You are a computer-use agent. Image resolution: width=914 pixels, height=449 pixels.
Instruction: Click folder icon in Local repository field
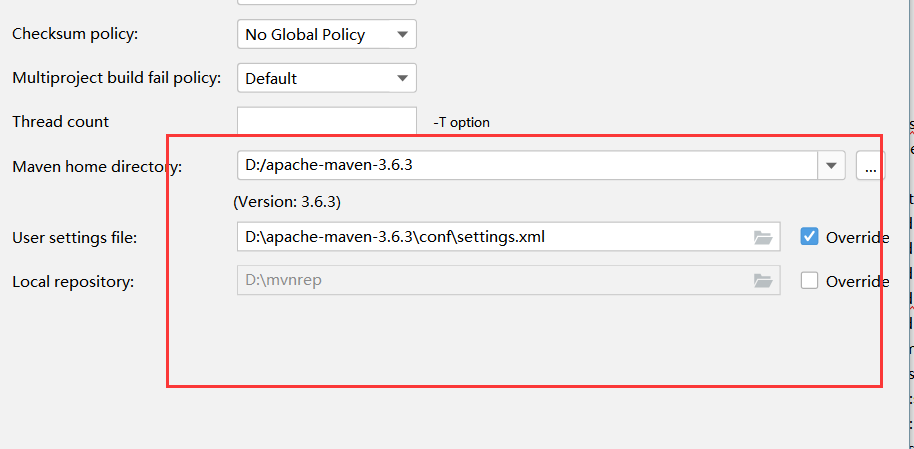(x=763, y=280)
